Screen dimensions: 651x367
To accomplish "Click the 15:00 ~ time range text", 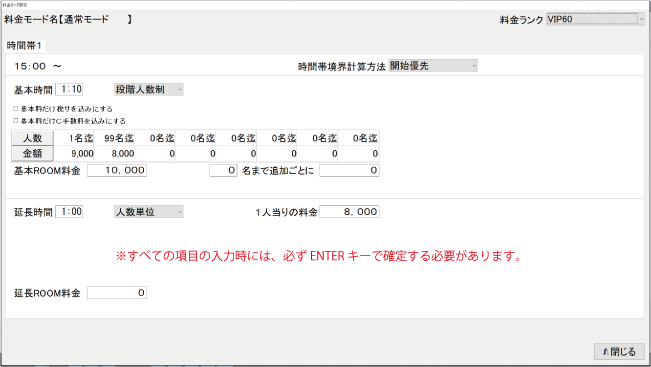I will (x=38, y=66).
